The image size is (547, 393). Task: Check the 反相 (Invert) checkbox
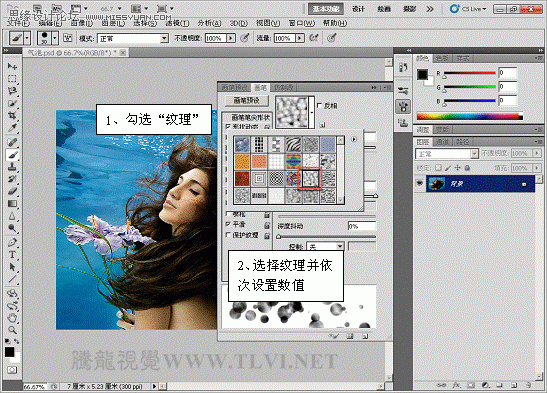320,105
